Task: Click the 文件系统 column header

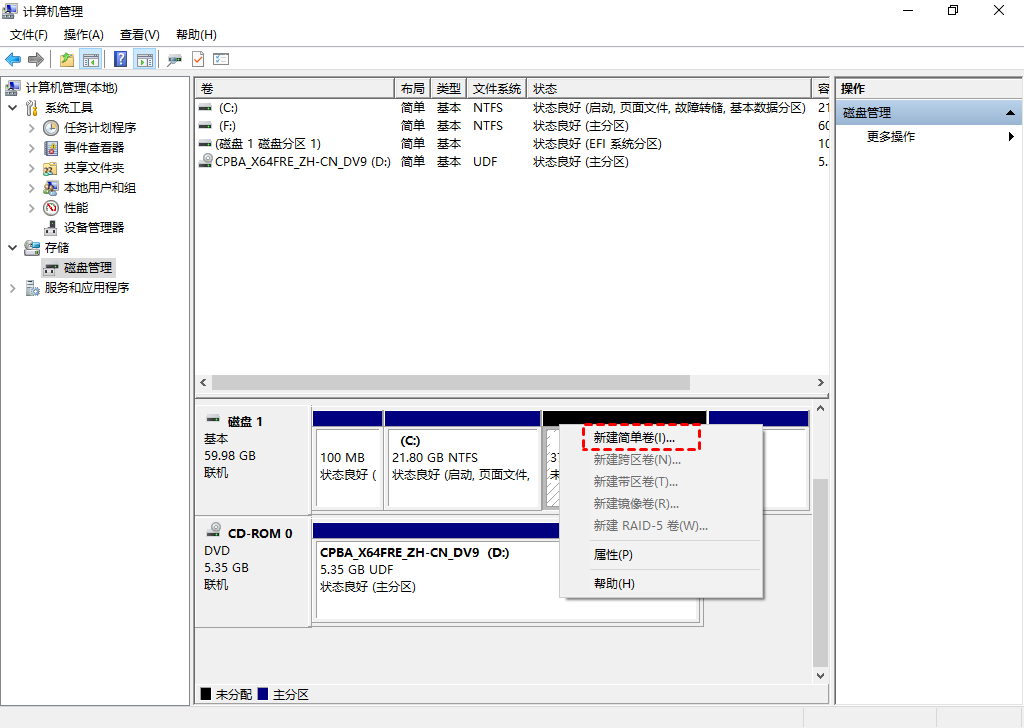Action: pos(497,89)
